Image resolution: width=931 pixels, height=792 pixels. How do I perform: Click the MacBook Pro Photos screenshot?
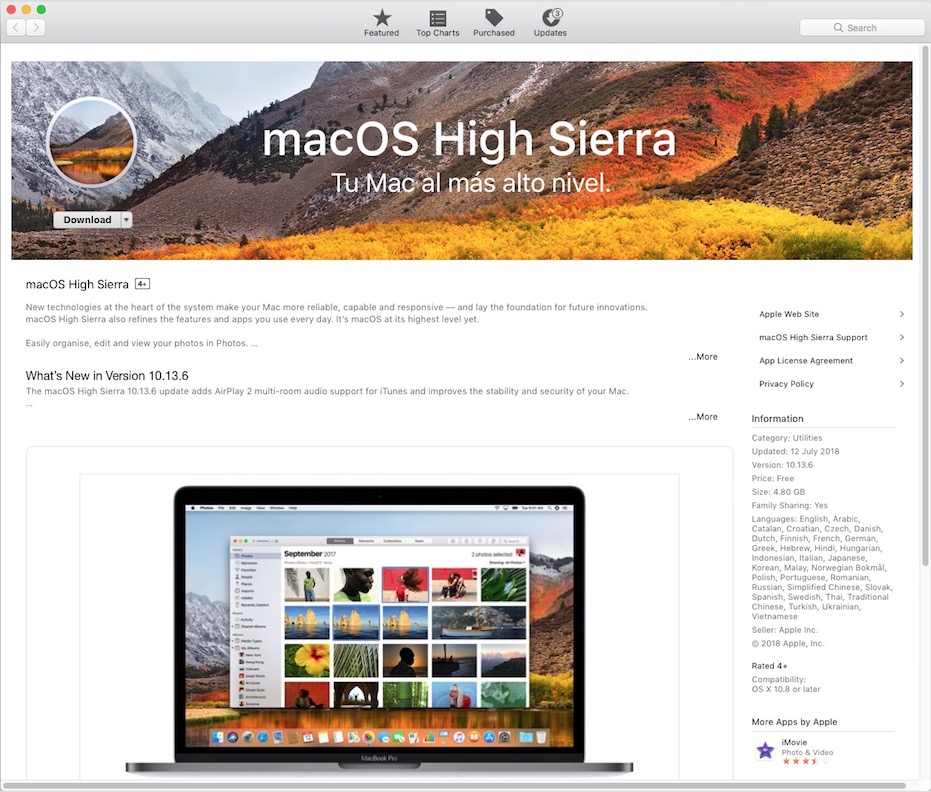point(379,628)
